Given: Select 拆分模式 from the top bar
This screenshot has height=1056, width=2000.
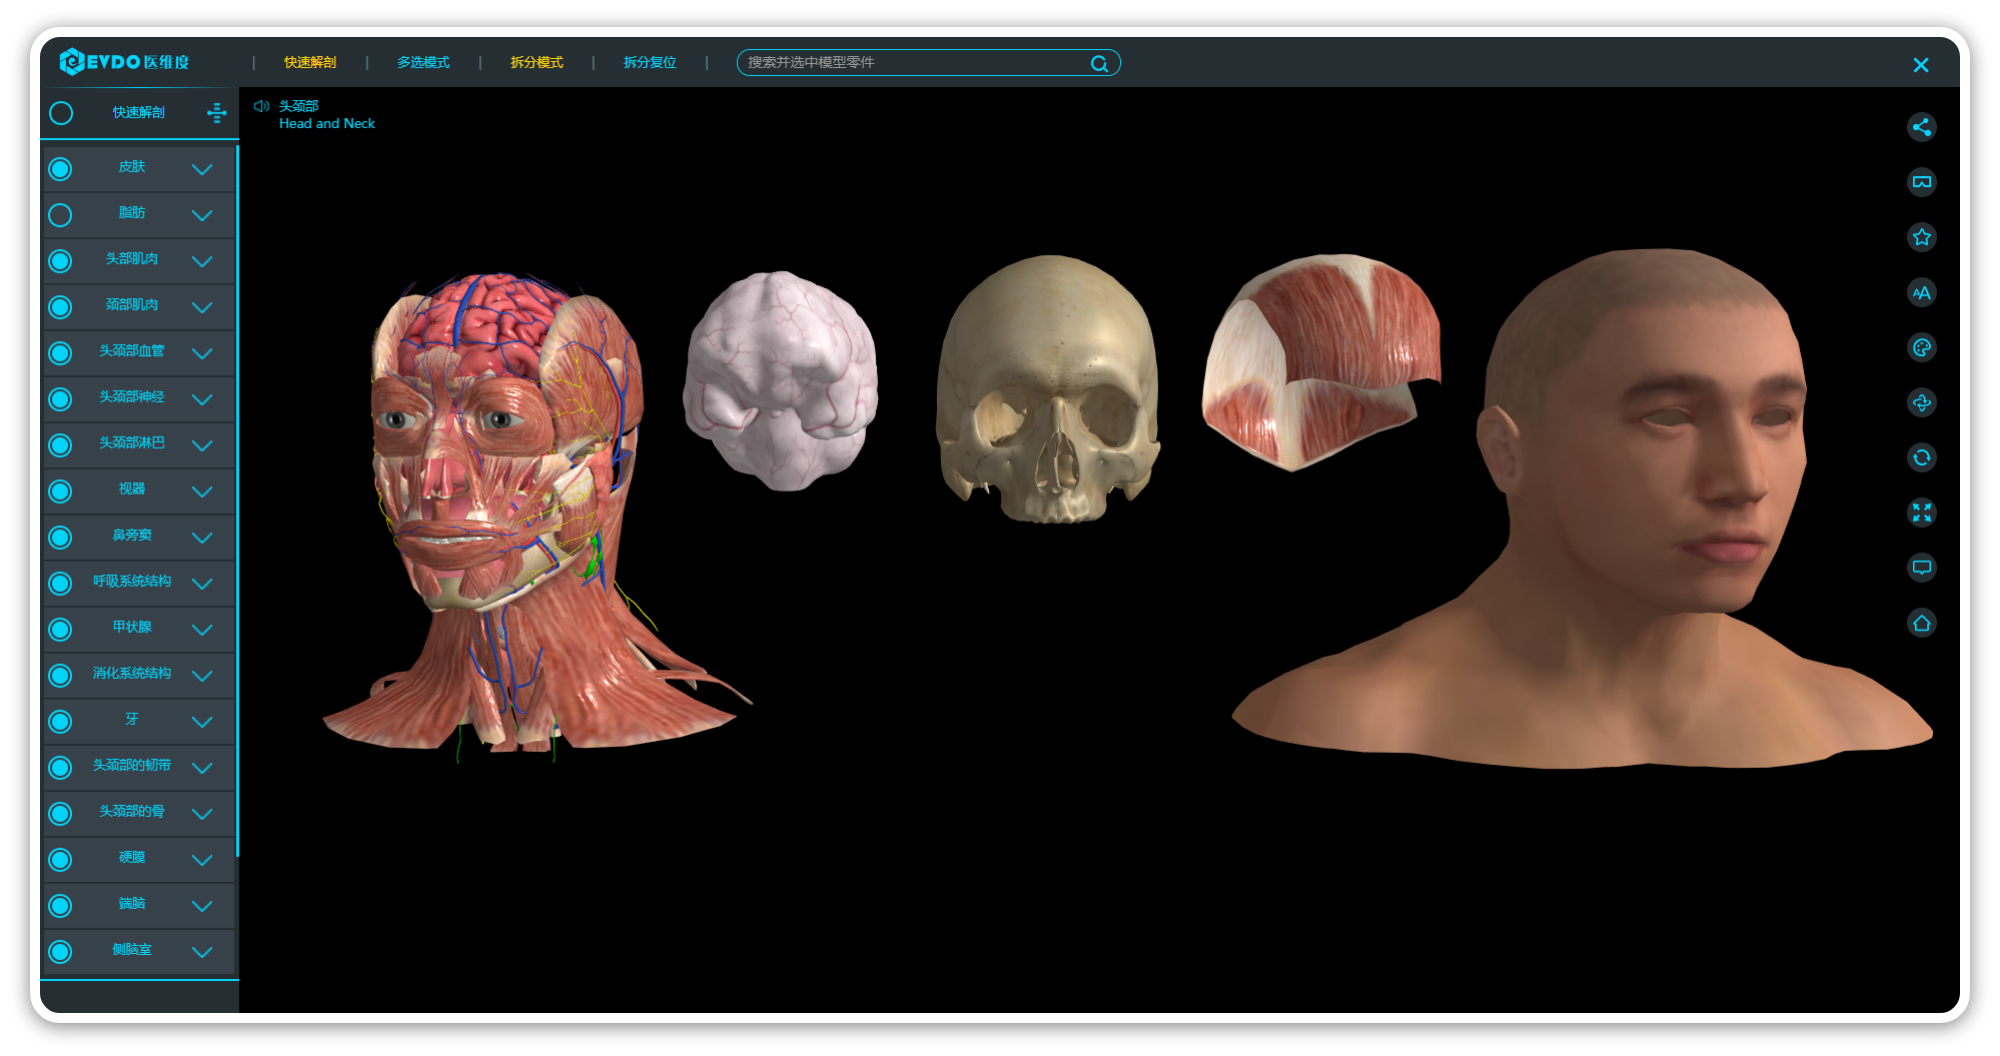Looking at the screenshot, I should [535, 62].
